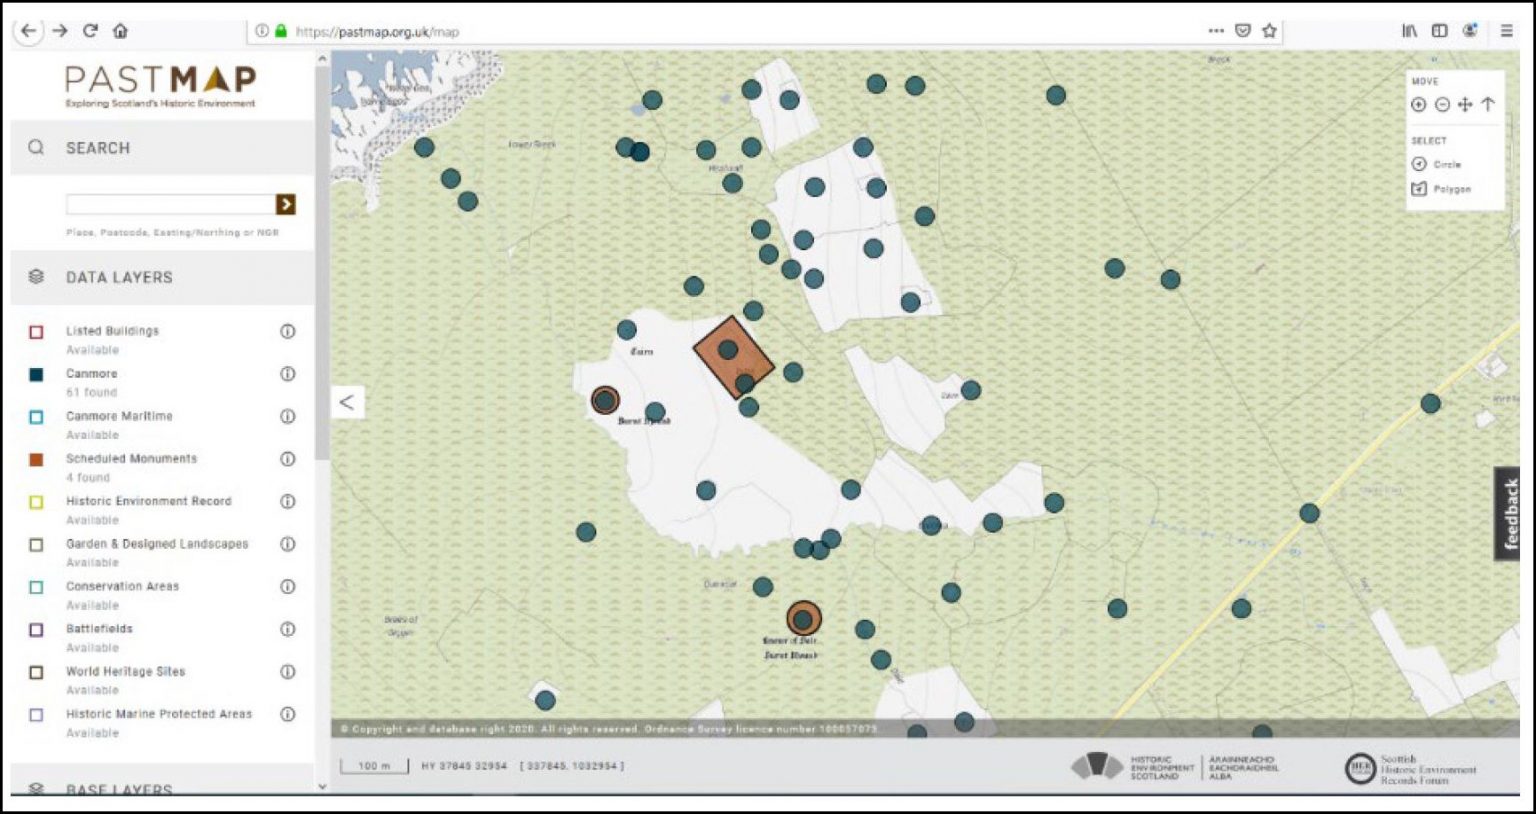1536x814 pixels.
Task: Click the up arrow icon in the Move panel
Action: point(1489,103)
